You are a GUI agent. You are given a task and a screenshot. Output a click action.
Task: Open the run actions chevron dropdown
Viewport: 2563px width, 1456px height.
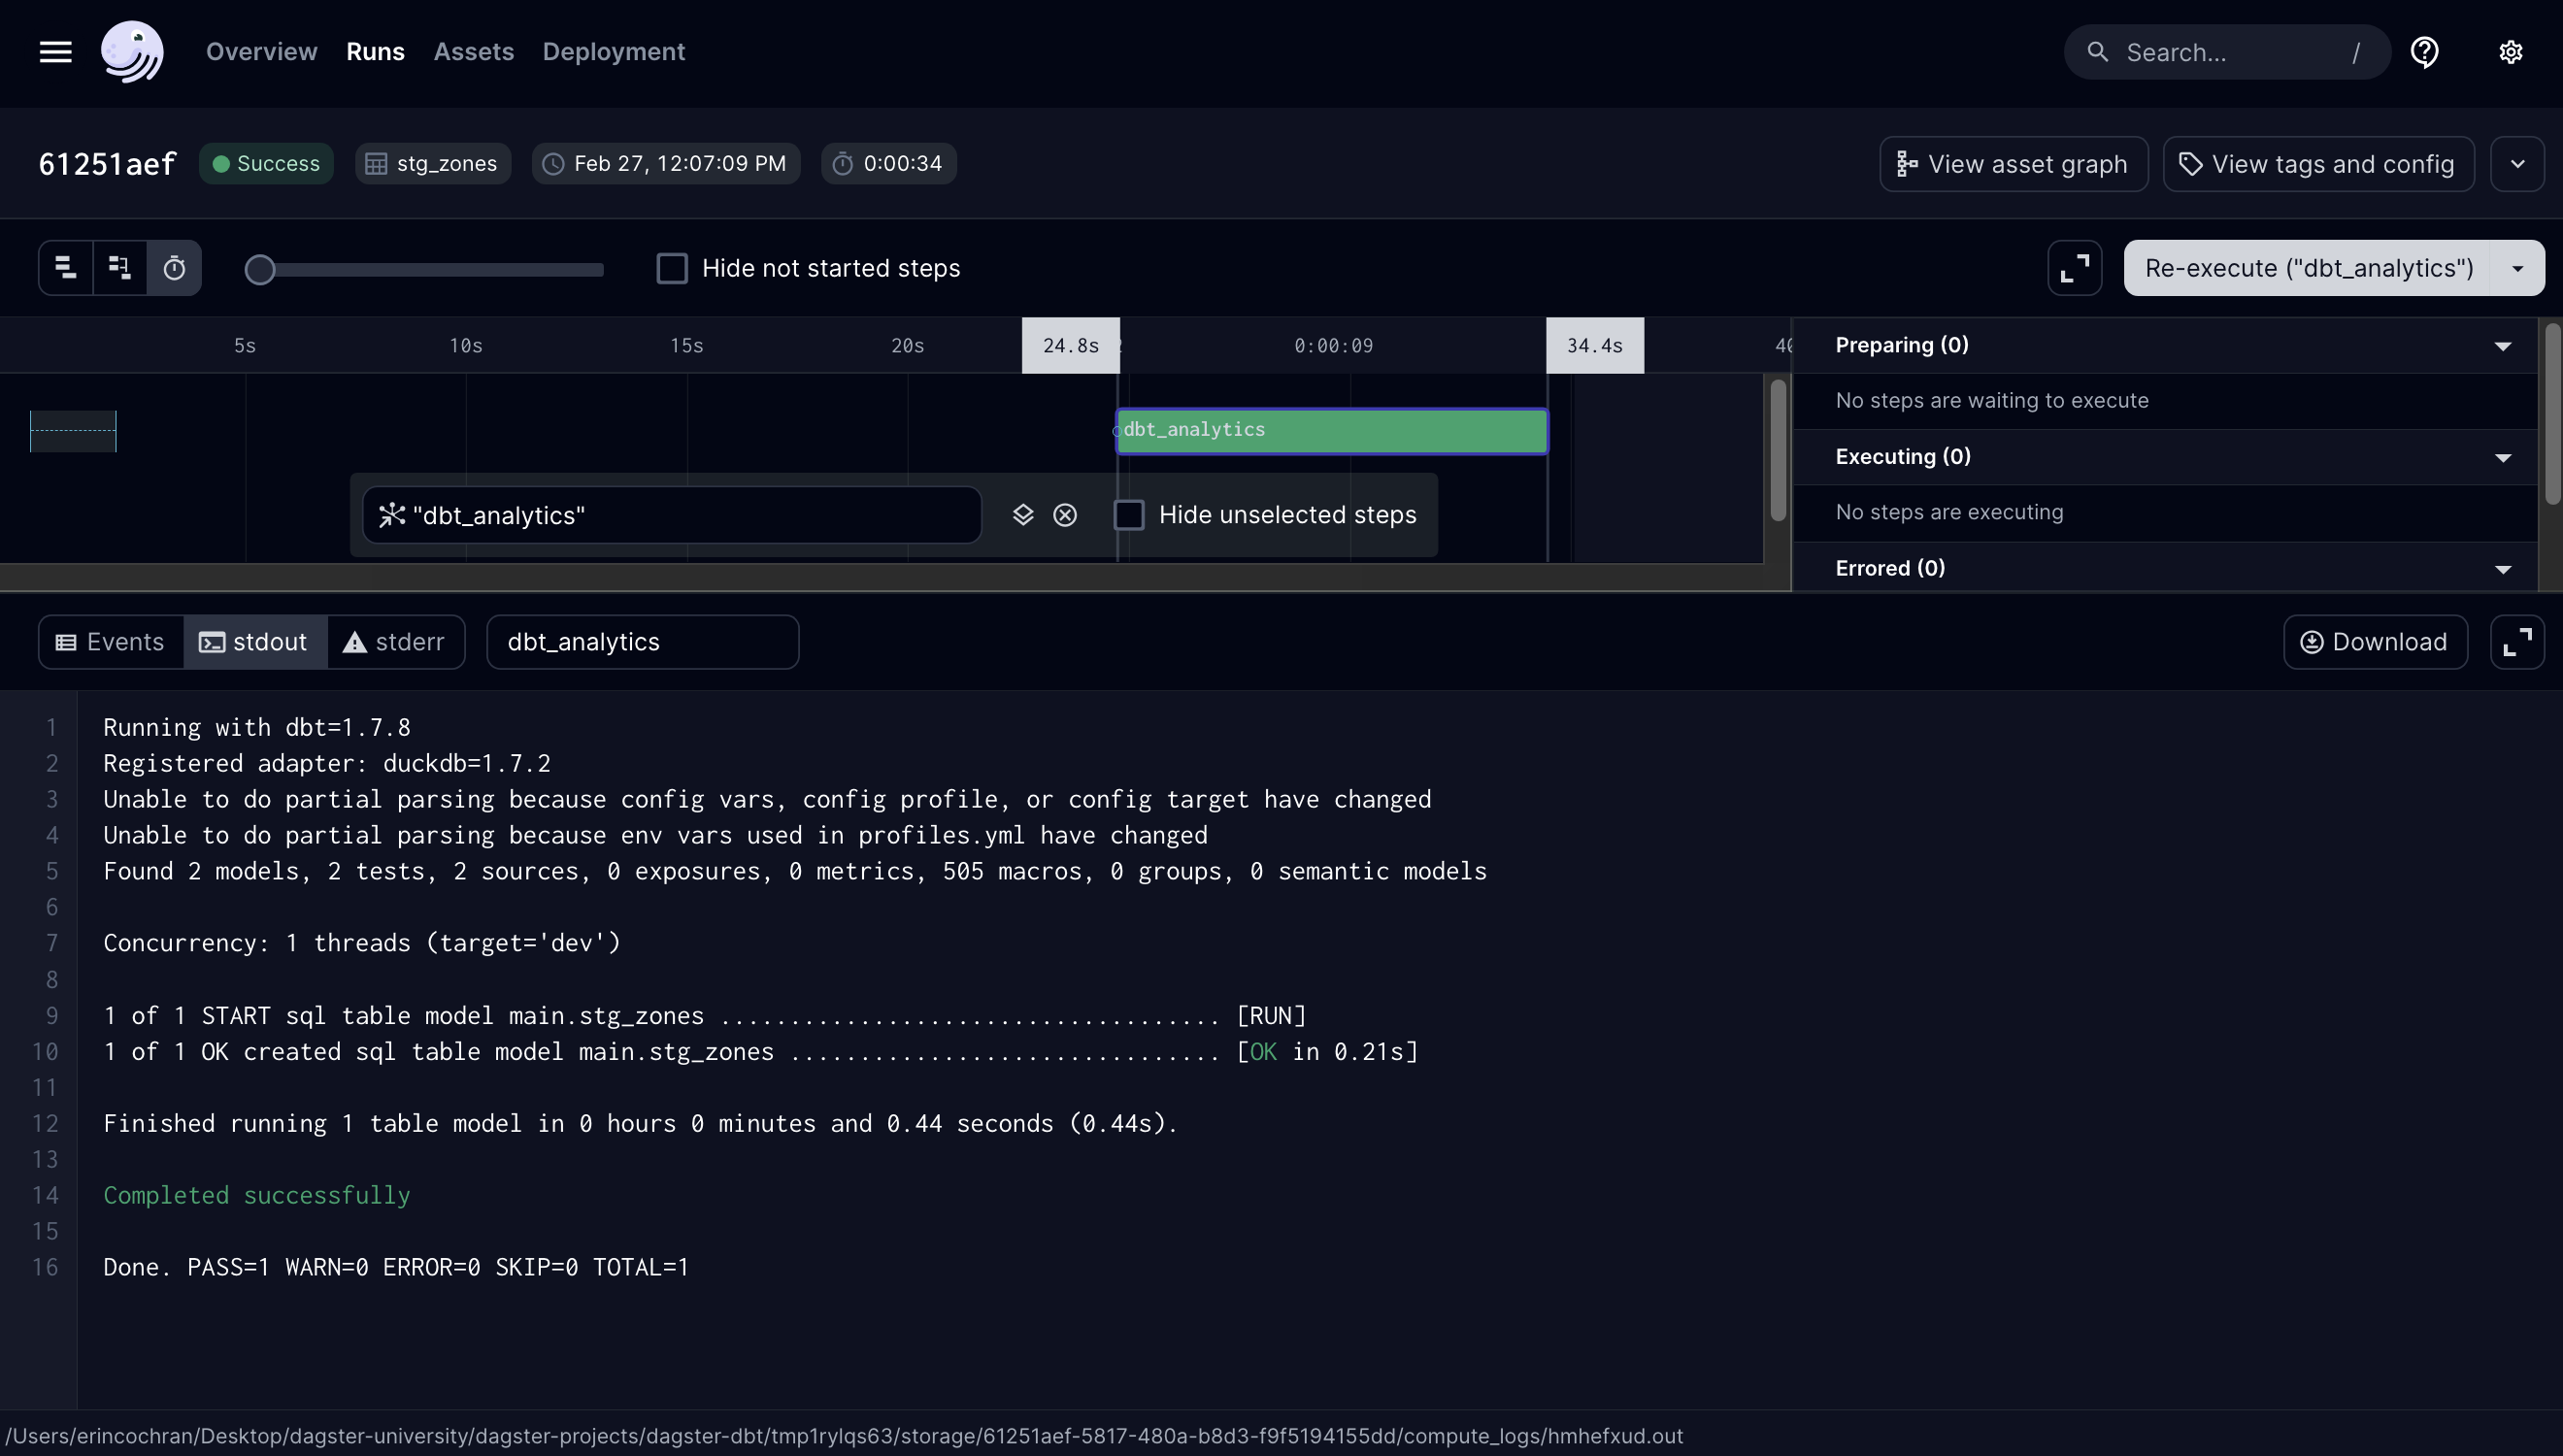pyautogui.click(x=2517, y=164)
